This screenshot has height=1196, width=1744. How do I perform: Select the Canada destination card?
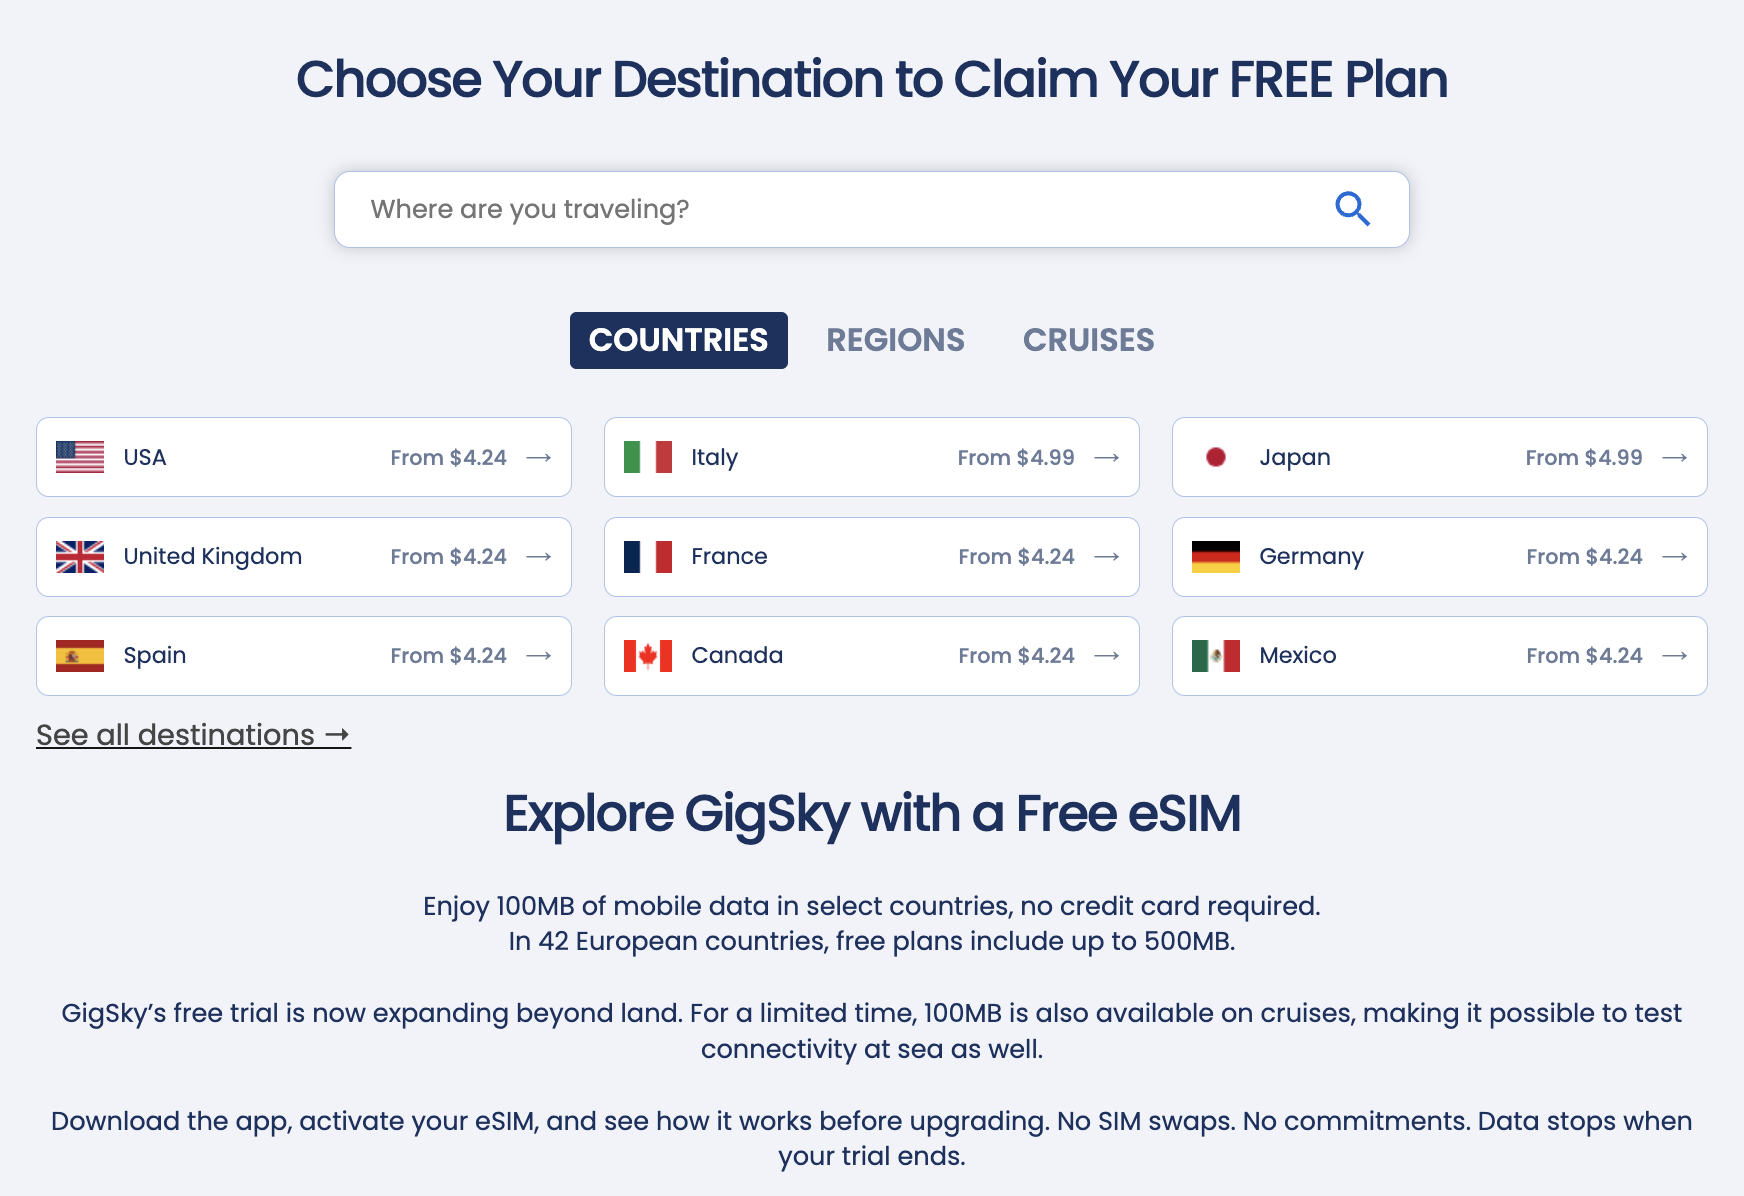[x=871, y=656]
